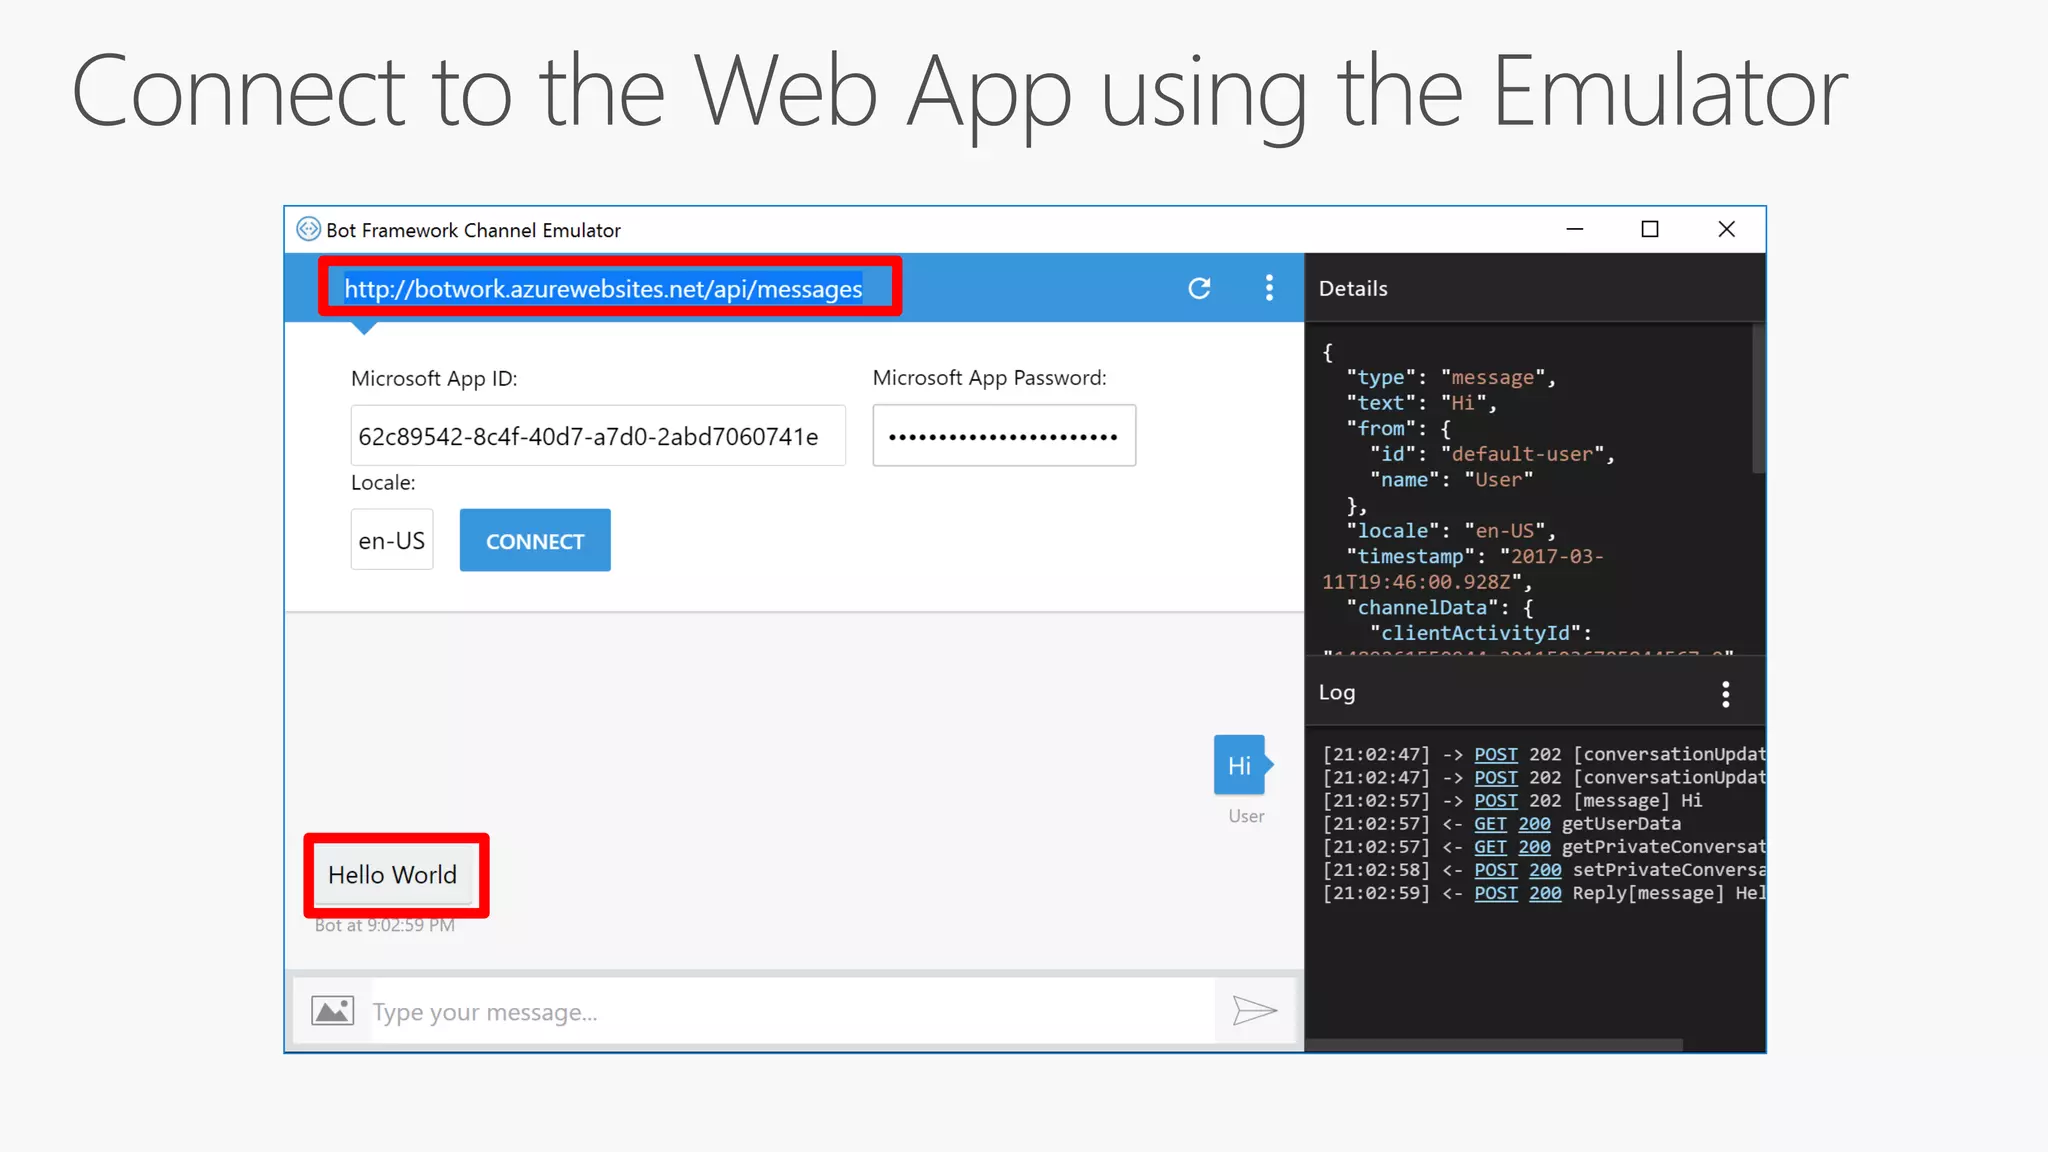Viewport: 2048px width, 1152px height.
Task: Click the 200 link for Reply message
Action: [1544, 893]
